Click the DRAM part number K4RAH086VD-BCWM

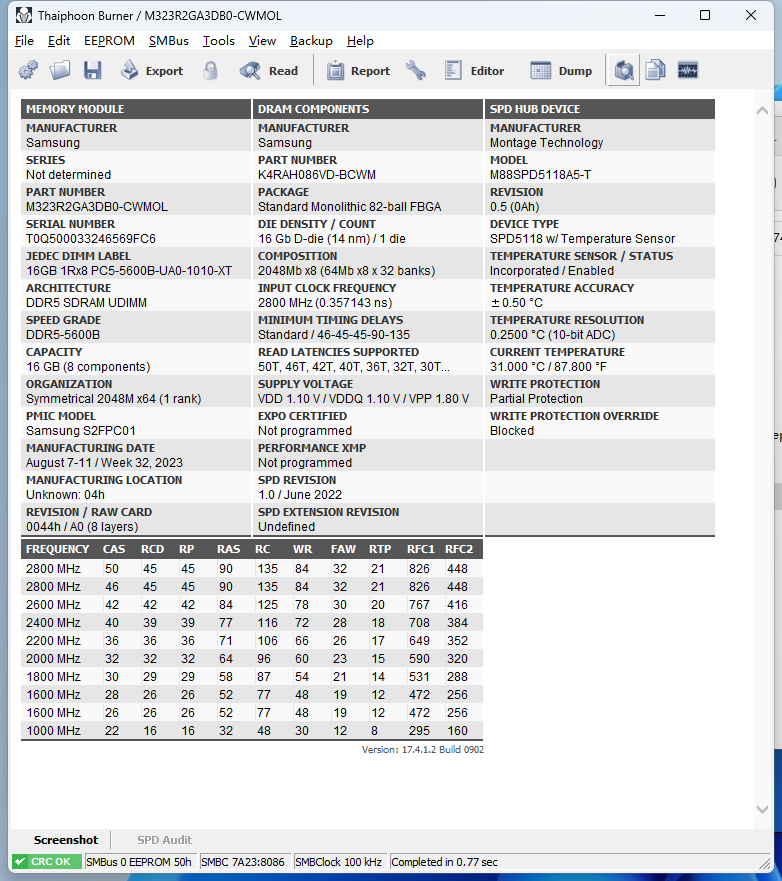coord(317,175)
